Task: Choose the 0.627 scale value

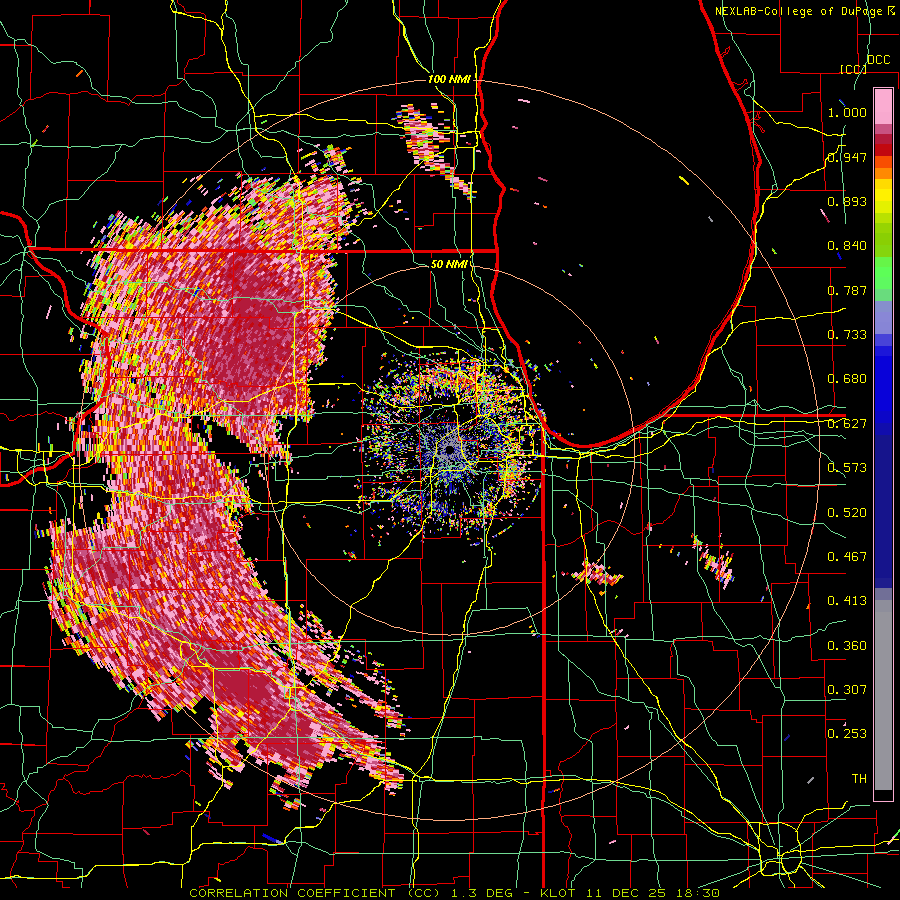Action: 847,424
